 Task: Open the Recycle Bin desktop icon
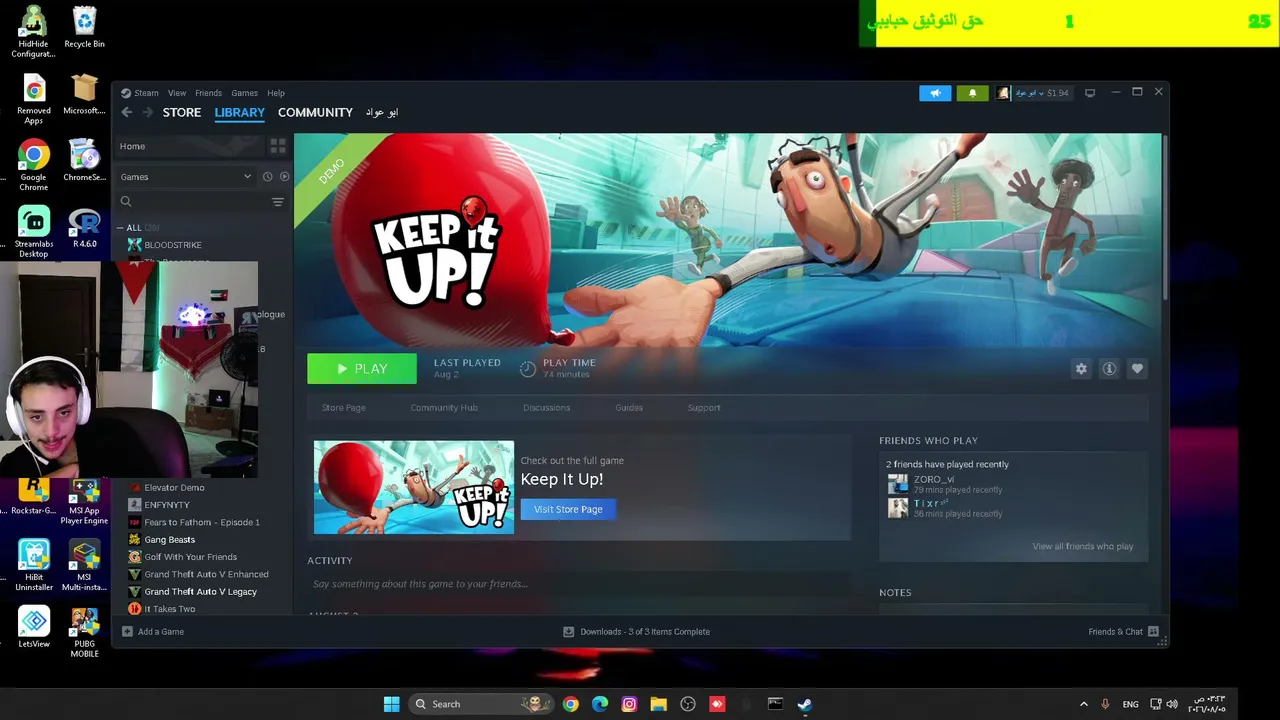pyautogui.click(x=84, y=27)
